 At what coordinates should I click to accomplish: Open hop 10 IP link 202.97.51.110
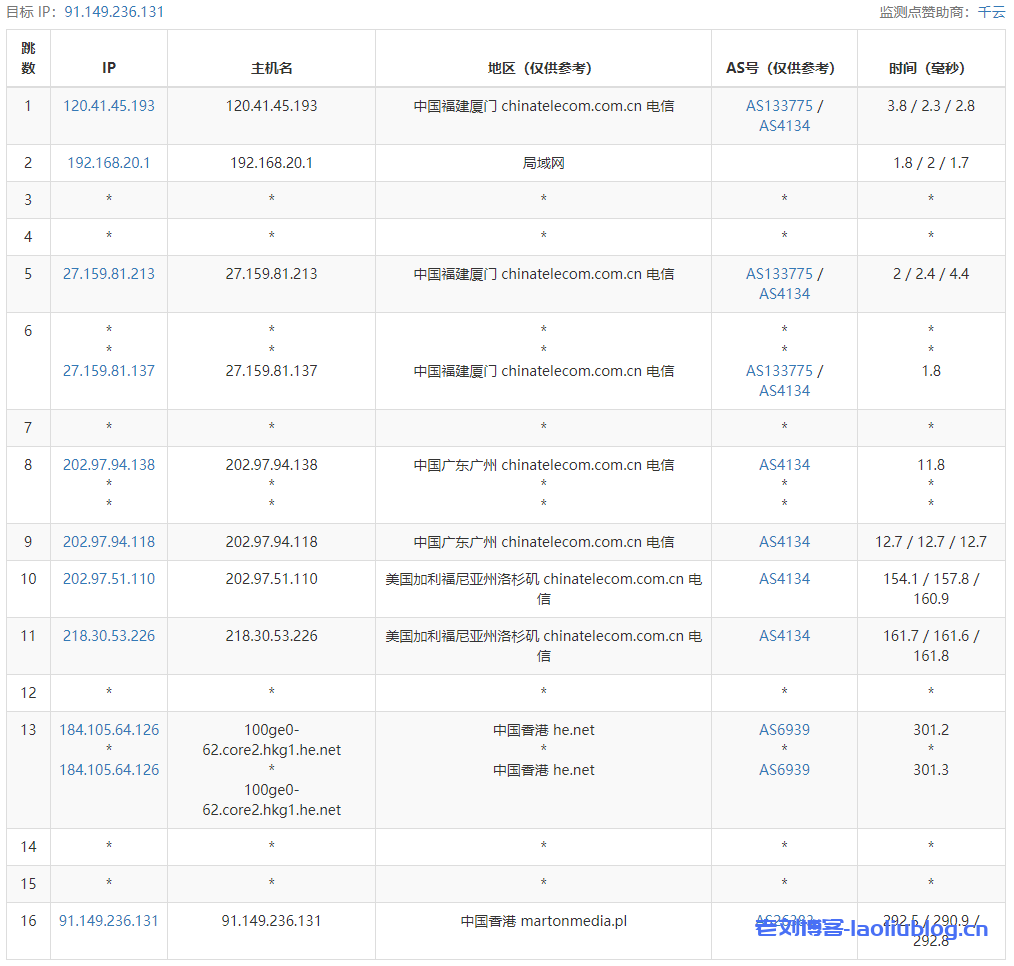109,578
